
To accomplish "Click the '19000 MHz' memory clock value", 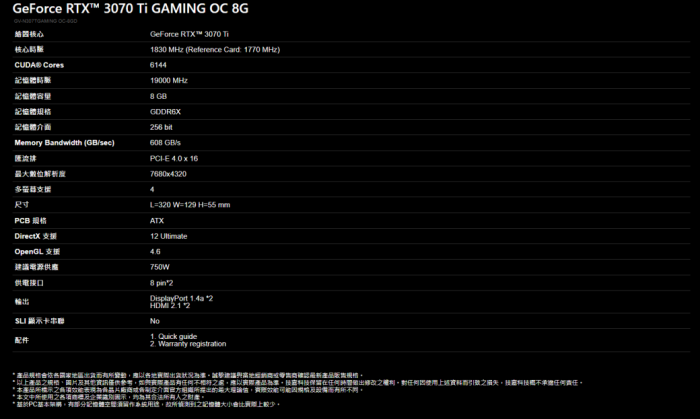I will (169, 81).
